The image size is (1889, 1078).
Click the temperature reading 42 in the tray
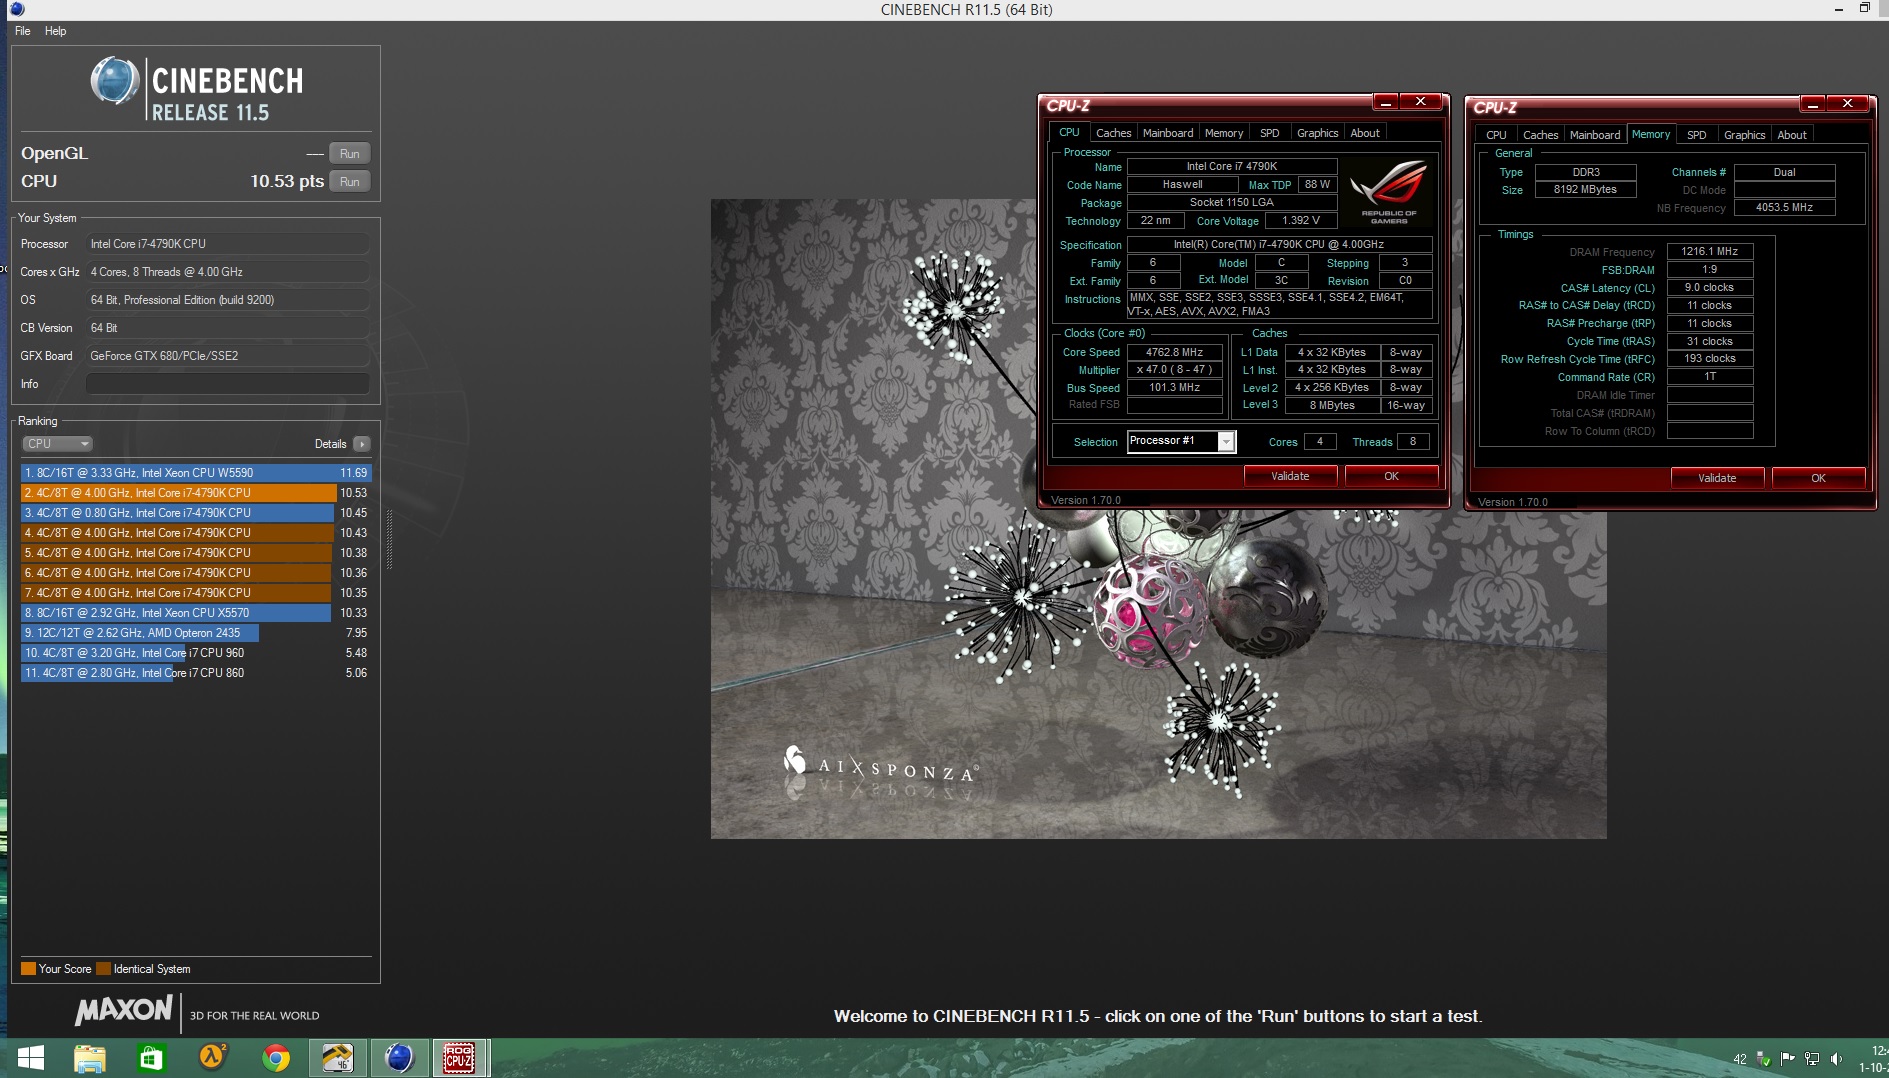click(1740, 1059)
